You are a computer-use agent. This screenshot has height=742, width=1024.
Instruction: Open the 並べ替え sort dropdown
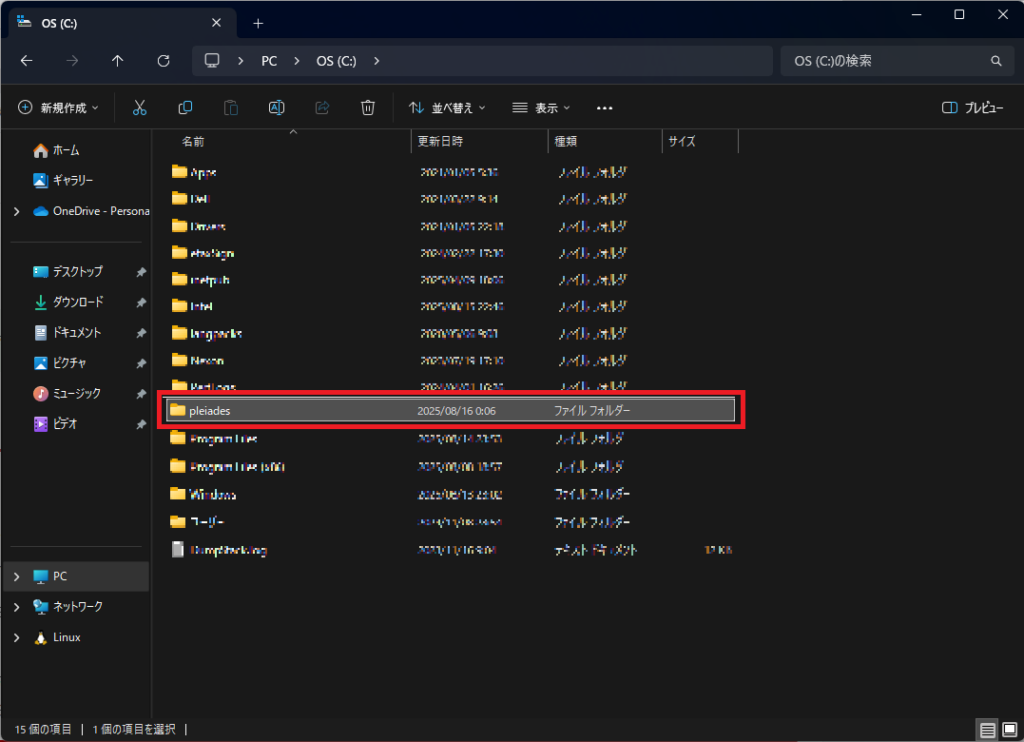[x=447, y=107]
